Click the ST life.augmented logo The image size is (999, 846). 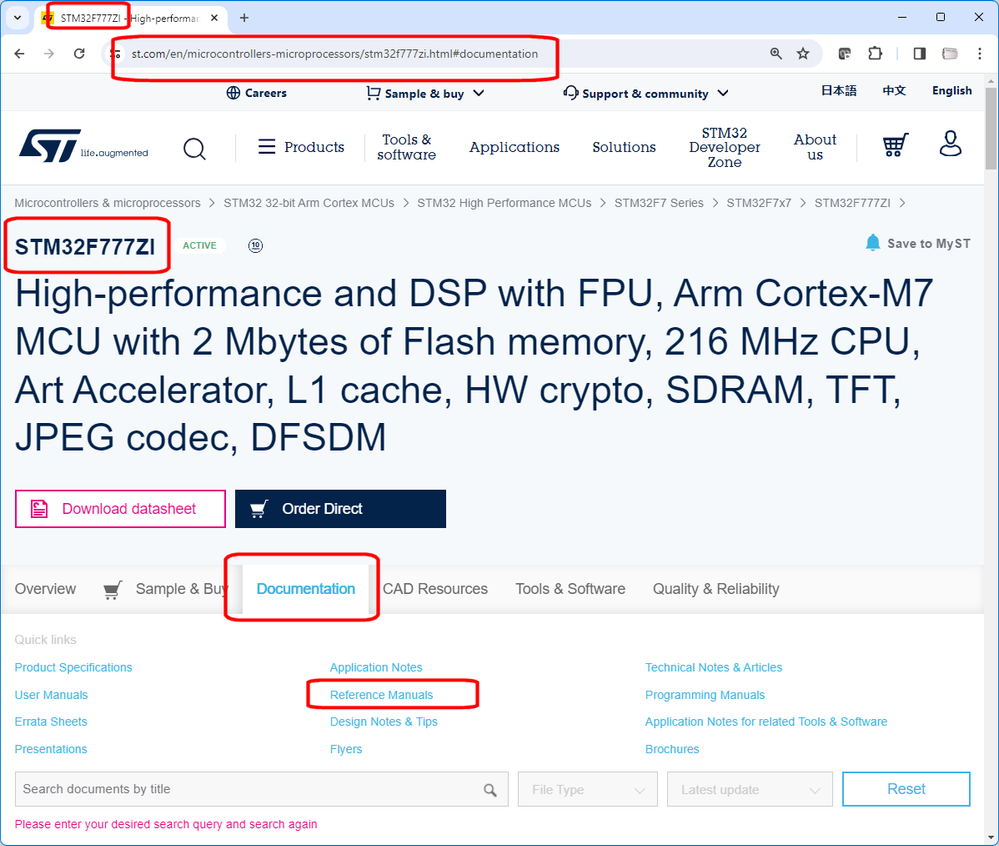(83, 146)
